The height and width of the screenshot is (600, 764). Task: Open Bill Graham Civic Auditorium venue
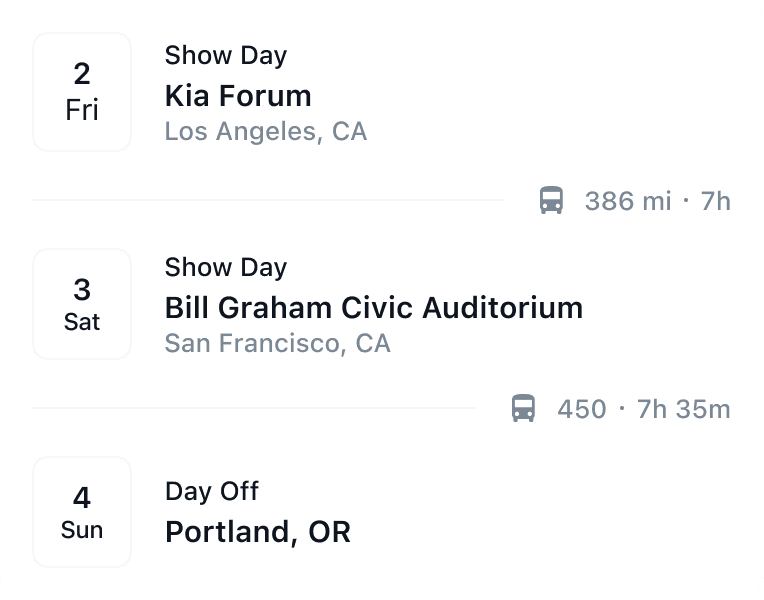(x=373, y=307)
